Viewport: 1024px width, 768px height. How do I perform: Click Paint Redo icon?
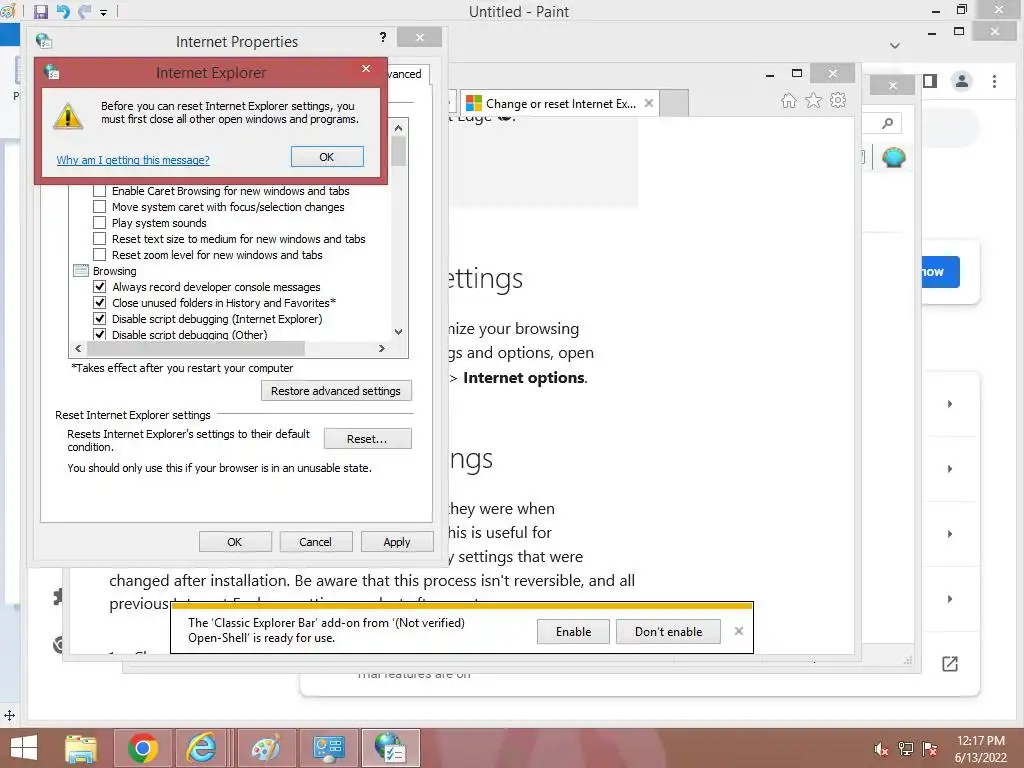(x=84, y=12)
